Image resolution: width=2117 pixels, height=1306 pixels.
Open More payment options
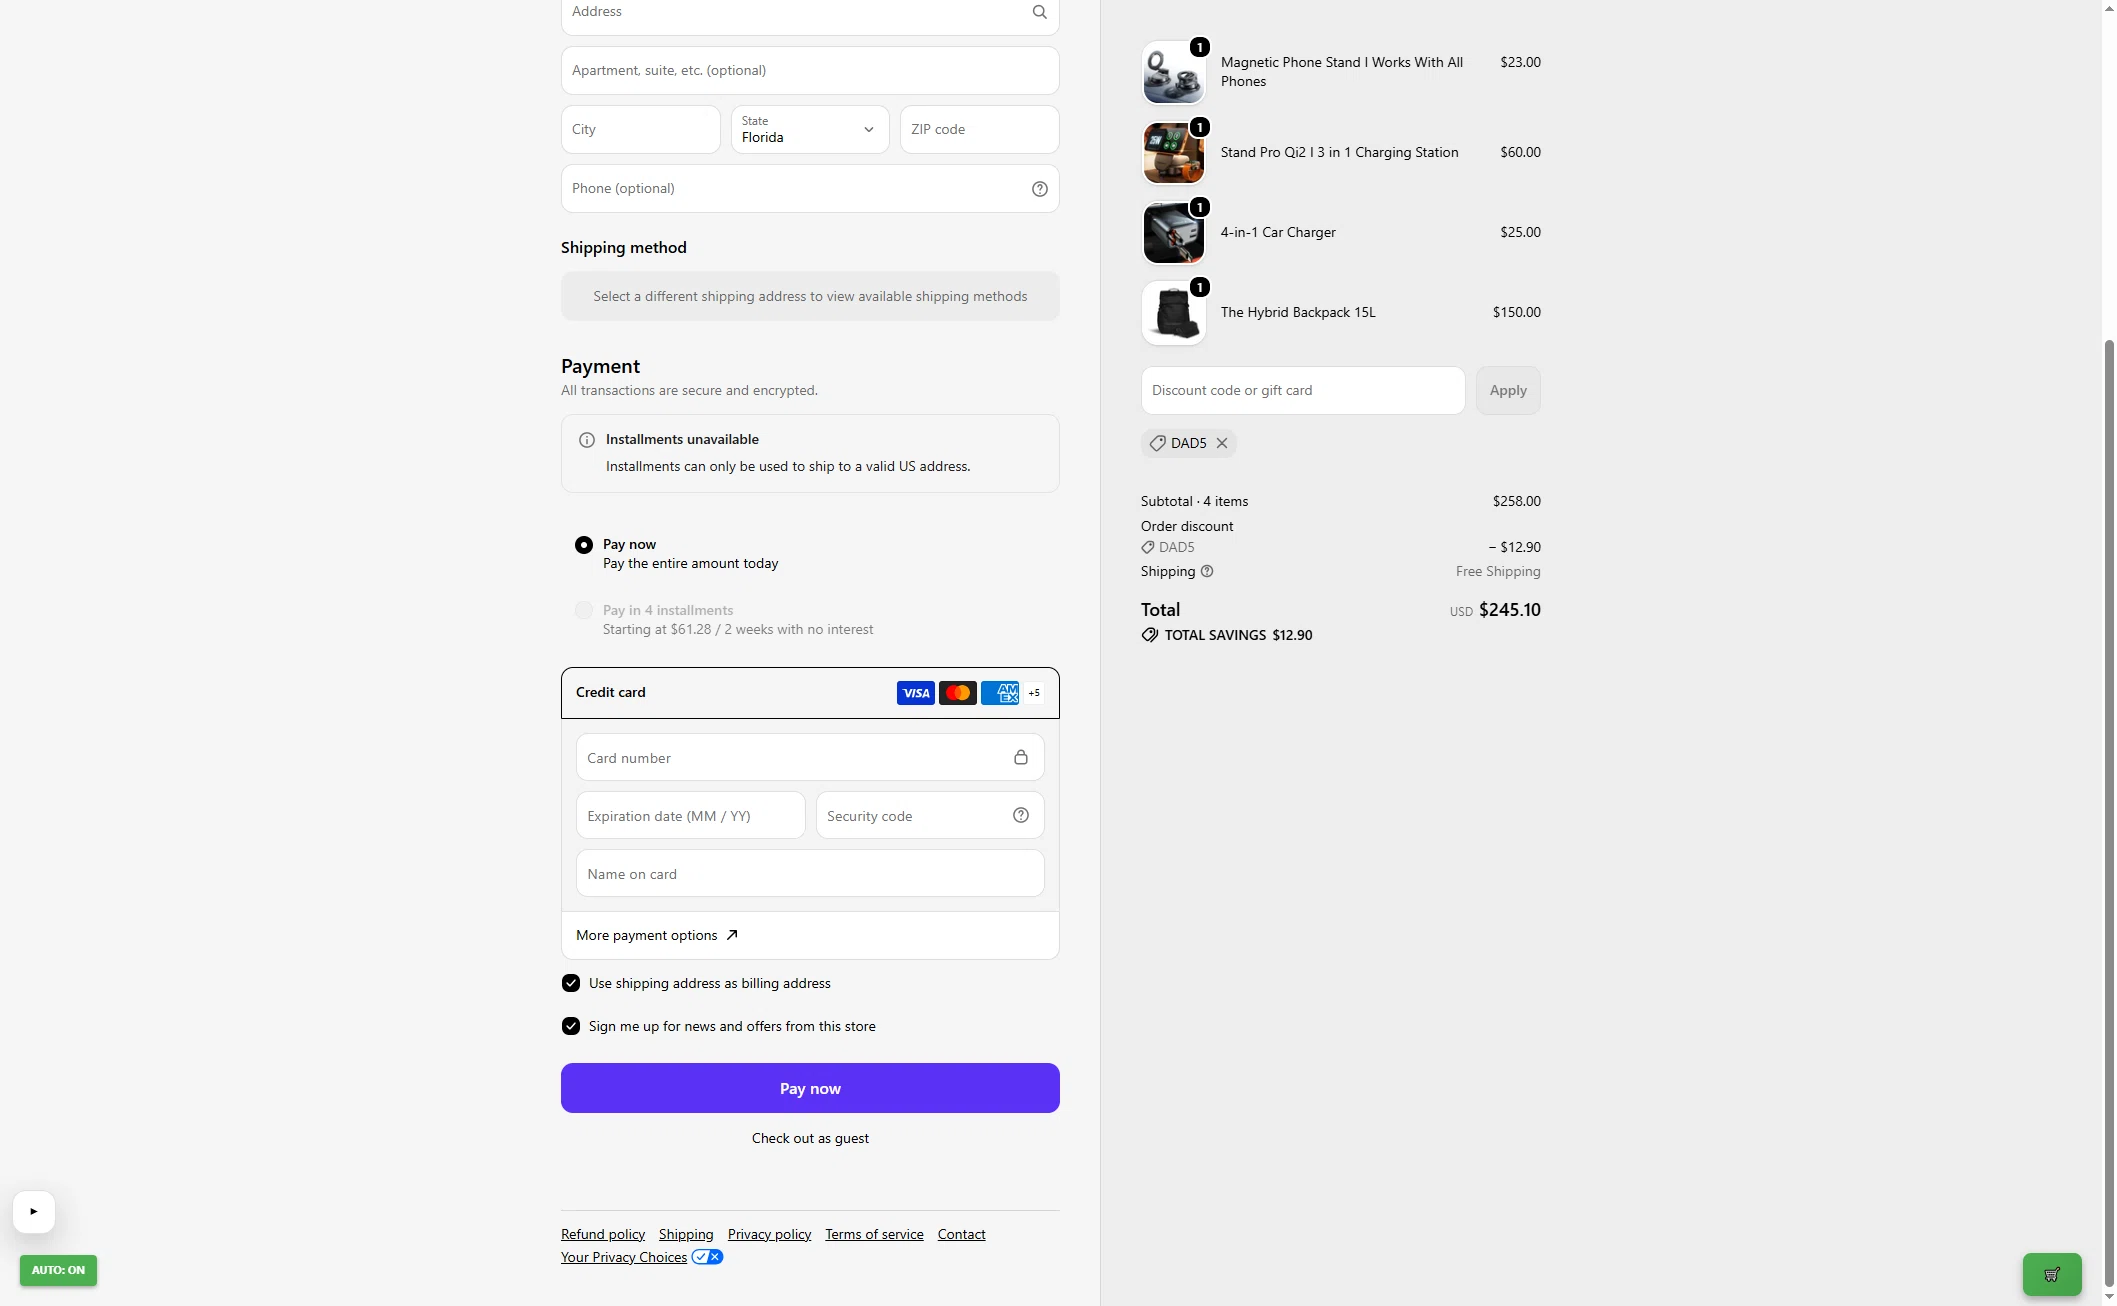click(657, 935)
